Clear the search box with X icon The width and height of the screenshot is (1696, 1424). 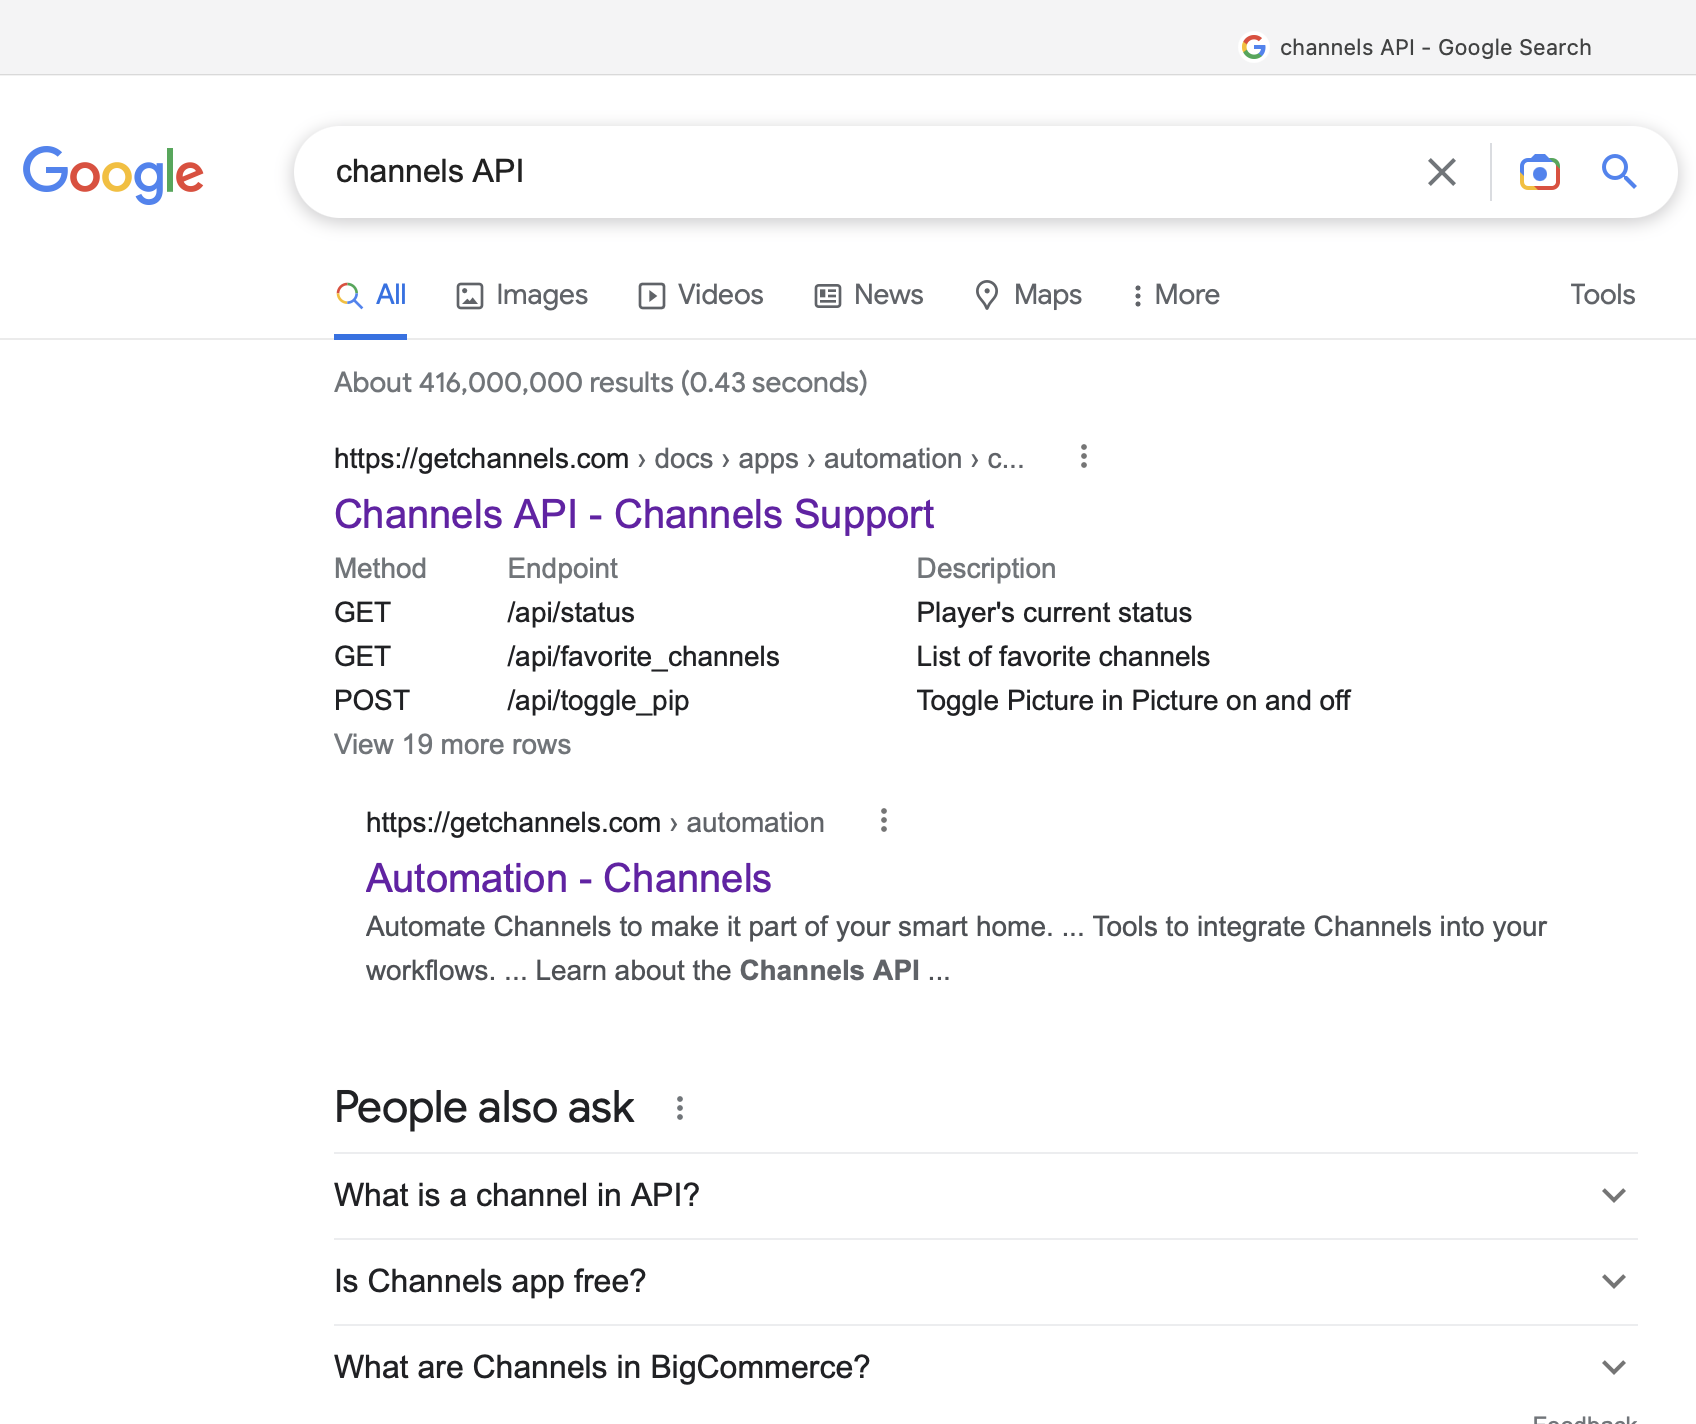[x=1441, y=172]
